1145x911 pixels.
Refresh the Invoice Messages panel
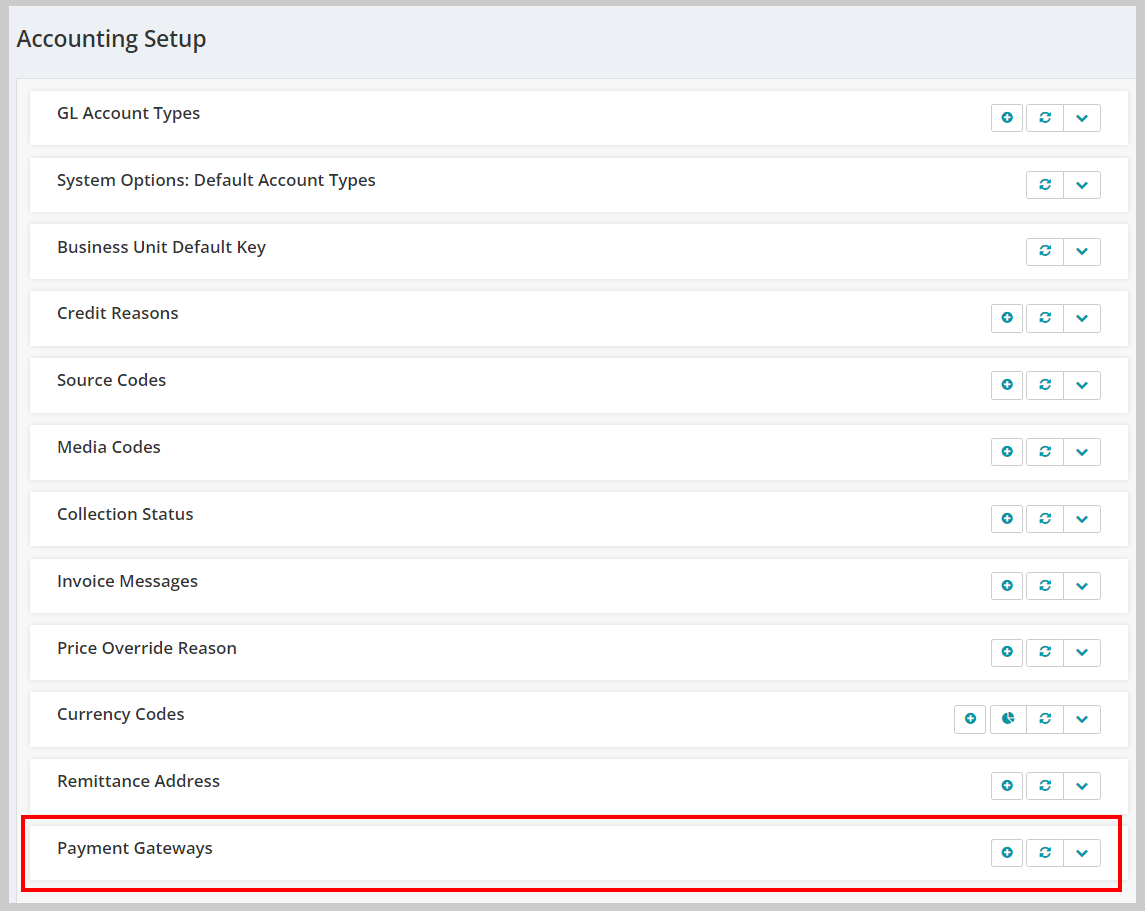[x=1045, y=585]
